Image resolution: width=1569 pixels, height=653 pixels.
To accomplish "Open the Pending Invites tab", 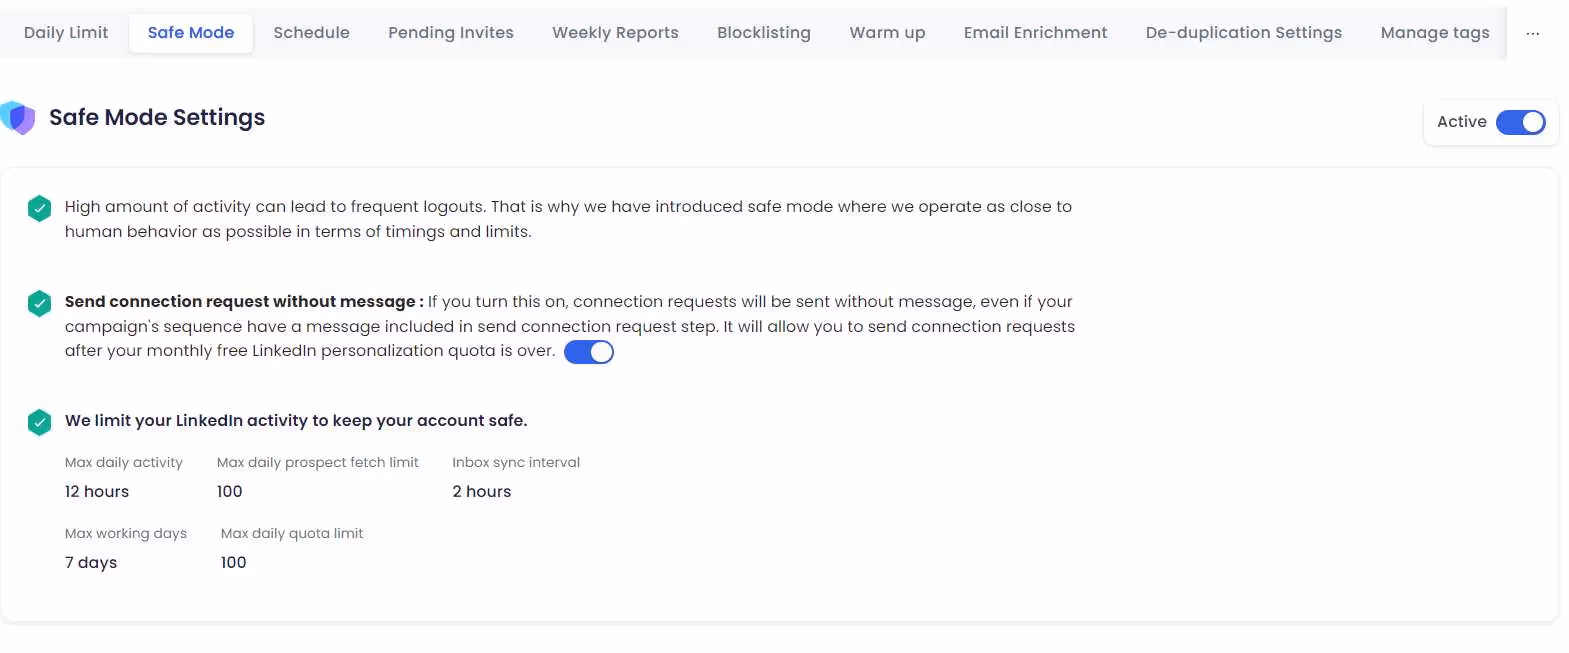I will click(451, 33).
